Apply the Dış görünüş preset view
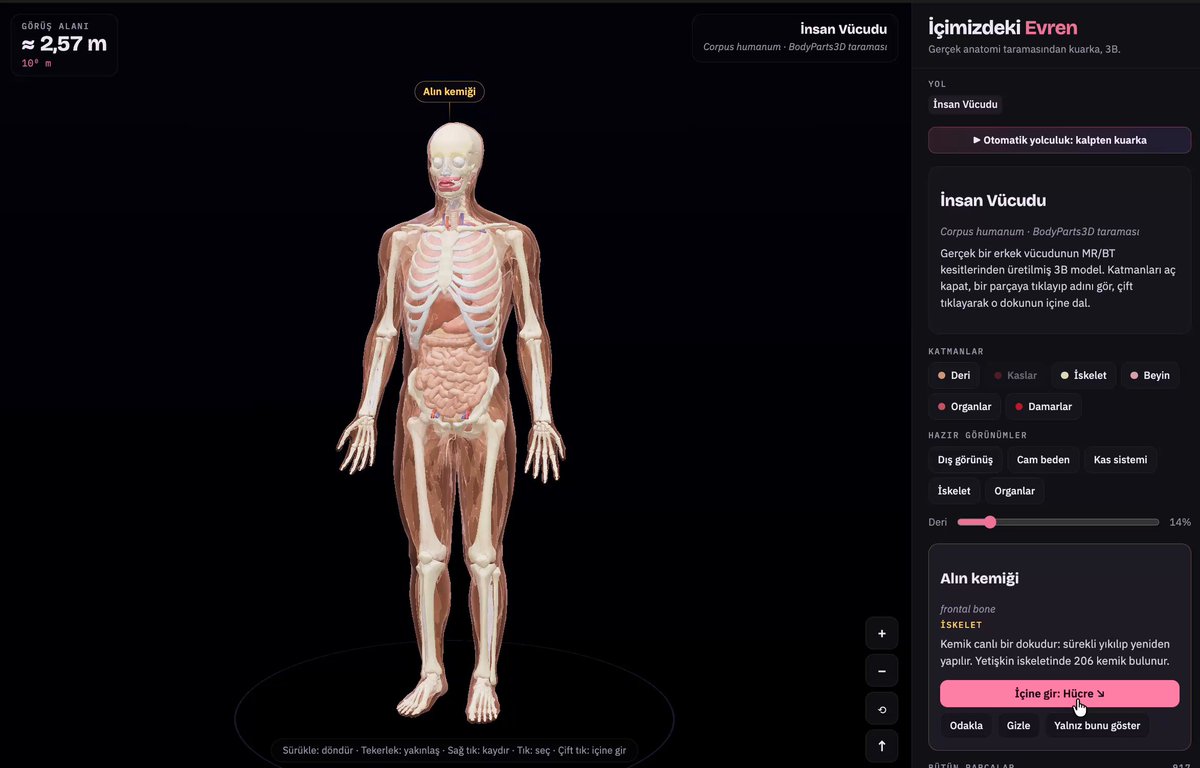The height and width of the screenshot is (768, 1200). point(965,460)
